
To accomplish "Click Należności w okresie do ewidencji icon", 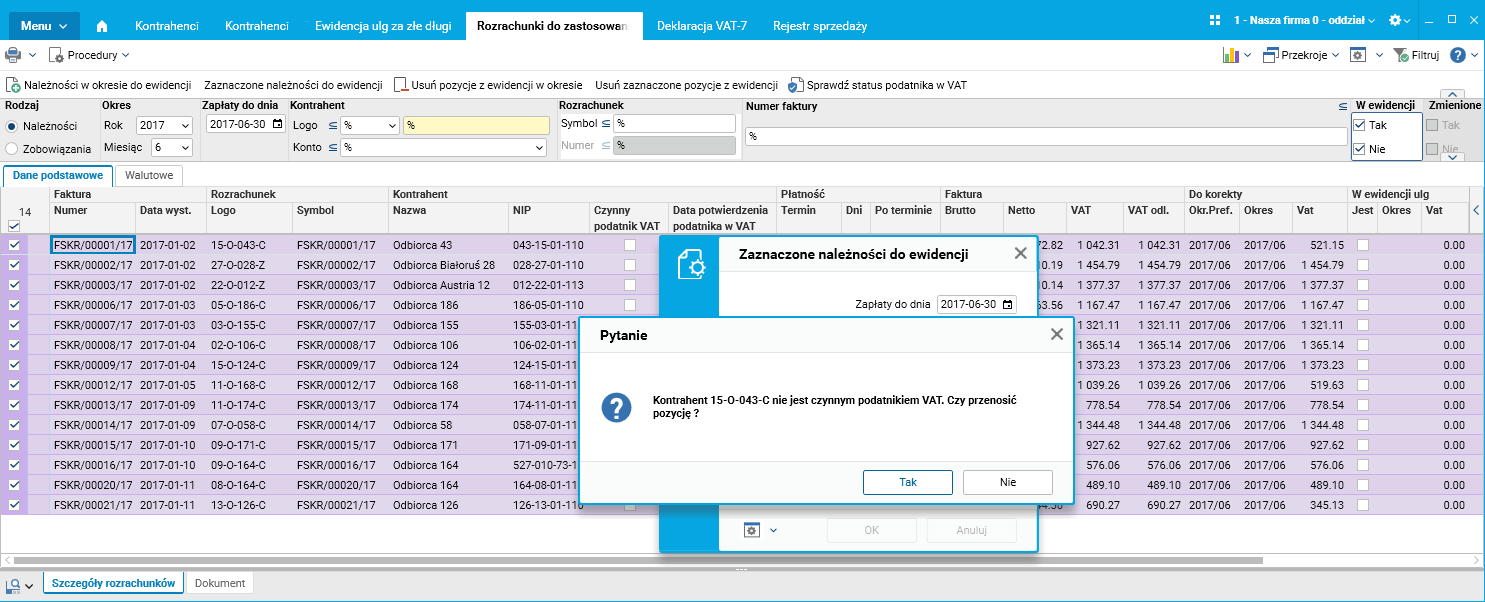I will point(14,86).
